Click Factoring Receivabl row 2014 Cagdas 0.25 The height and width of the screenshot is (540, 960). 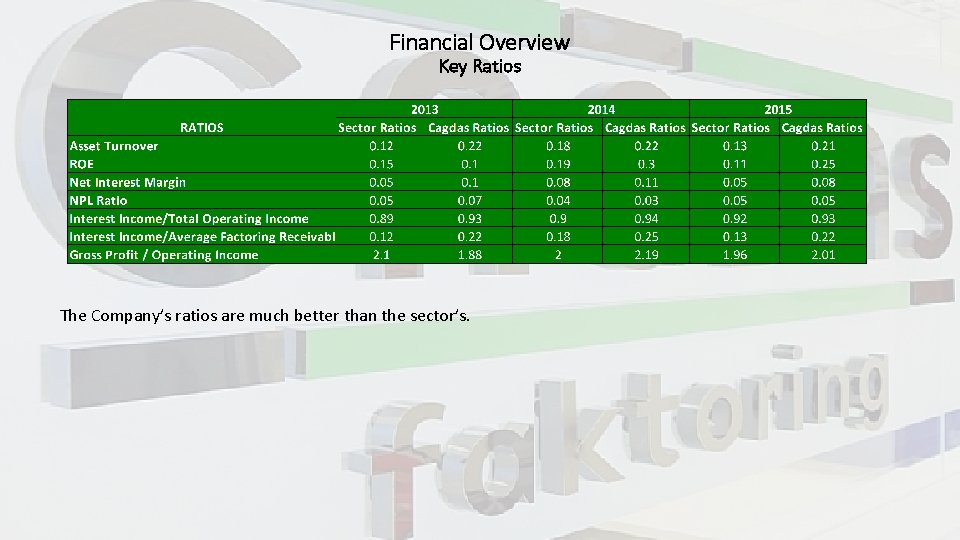[x=646, y=236]
